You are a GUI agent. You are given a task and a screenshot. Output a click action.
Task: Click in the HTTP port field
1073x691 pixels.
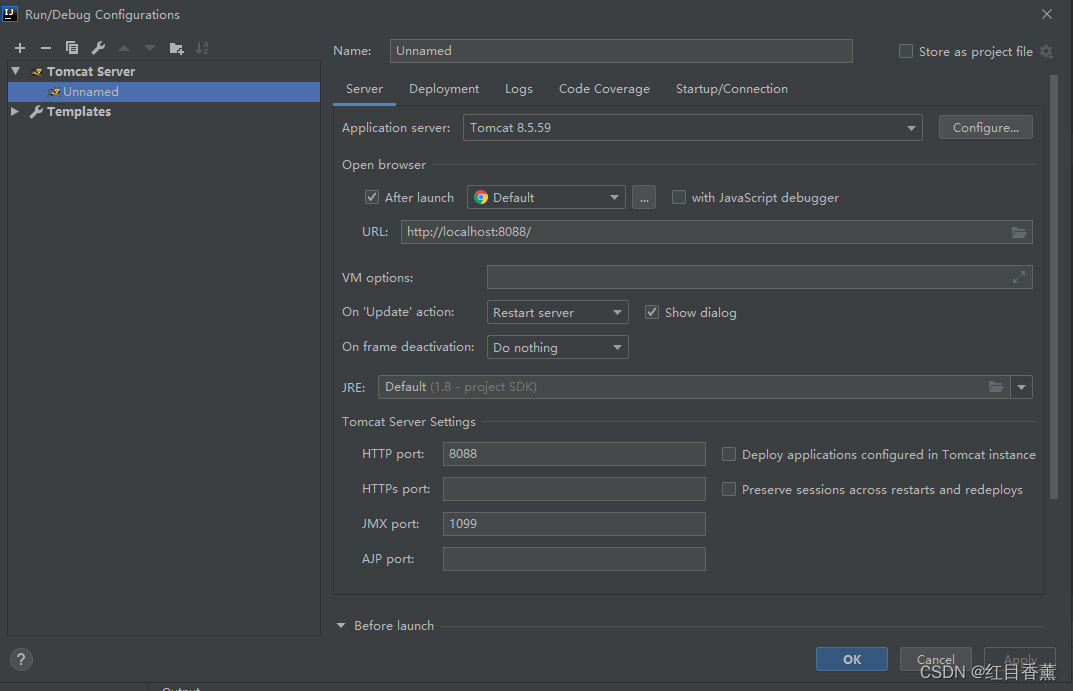574,454
